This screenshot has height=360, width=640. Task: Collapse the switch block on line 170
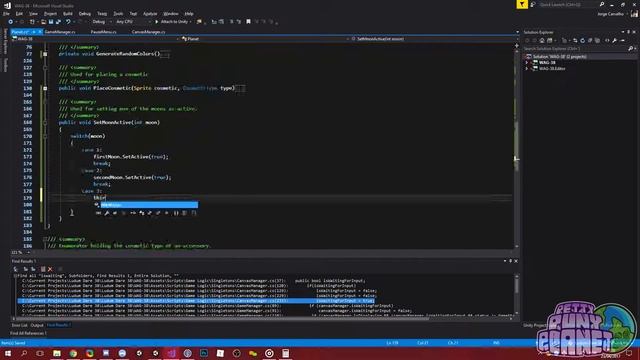(45, 136)
